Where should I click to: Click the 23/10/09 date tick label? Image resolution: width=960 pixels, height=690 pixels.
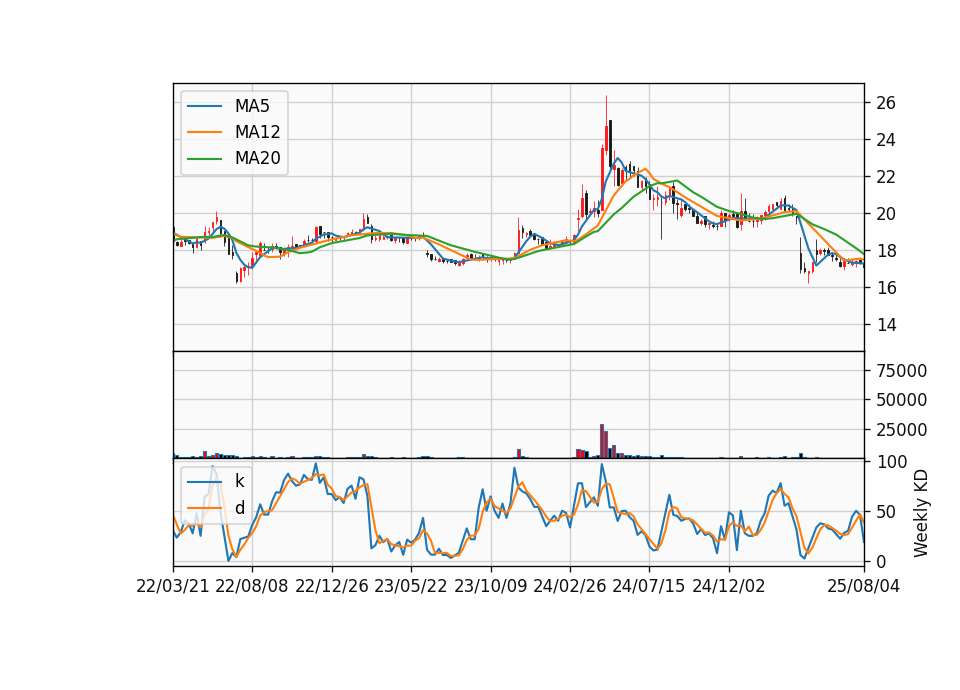coord(490,587)
